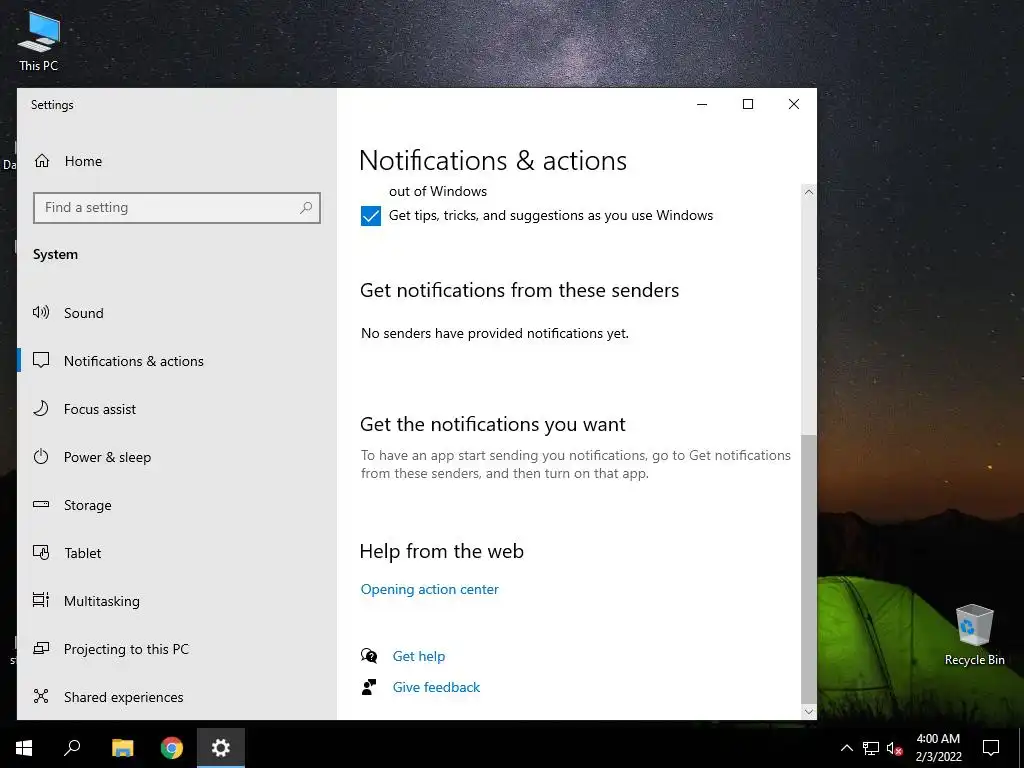Image resolution: width=1024 pixels, height=768 pixels.
Task: Open Multitasking settings
Action: click(101, 601)
